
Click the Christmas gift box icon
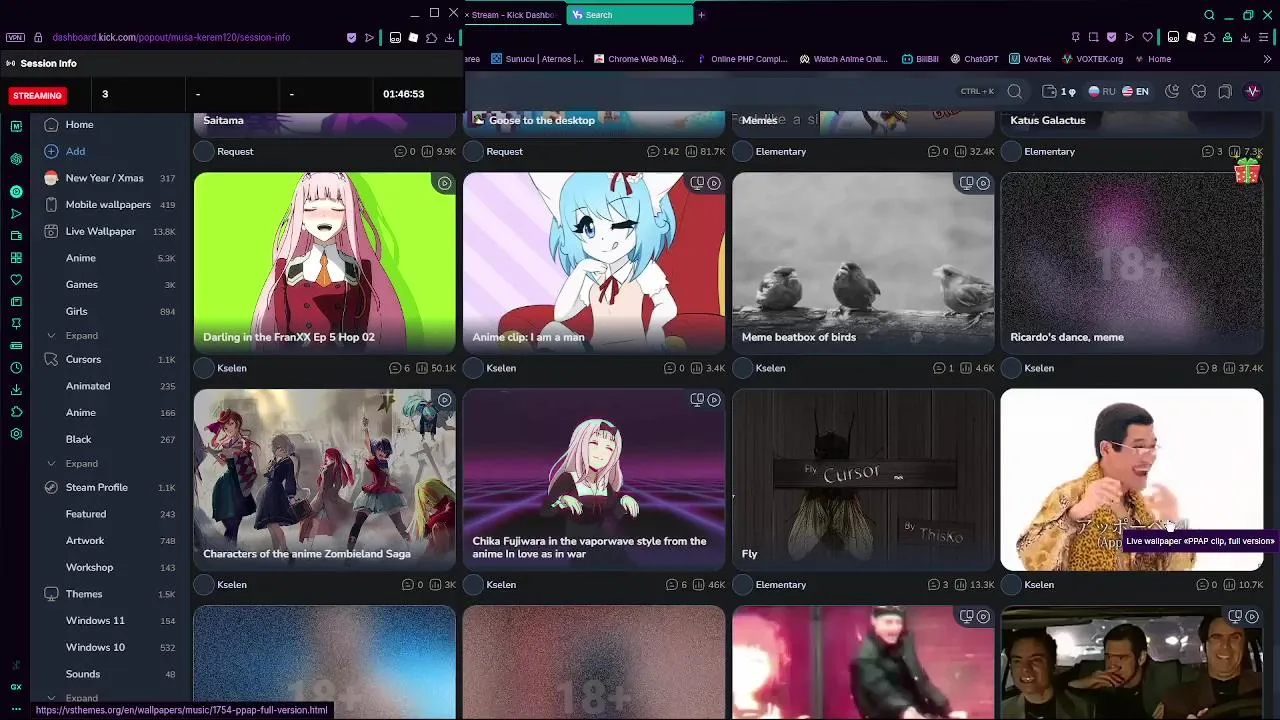(x=1247, y=172)
